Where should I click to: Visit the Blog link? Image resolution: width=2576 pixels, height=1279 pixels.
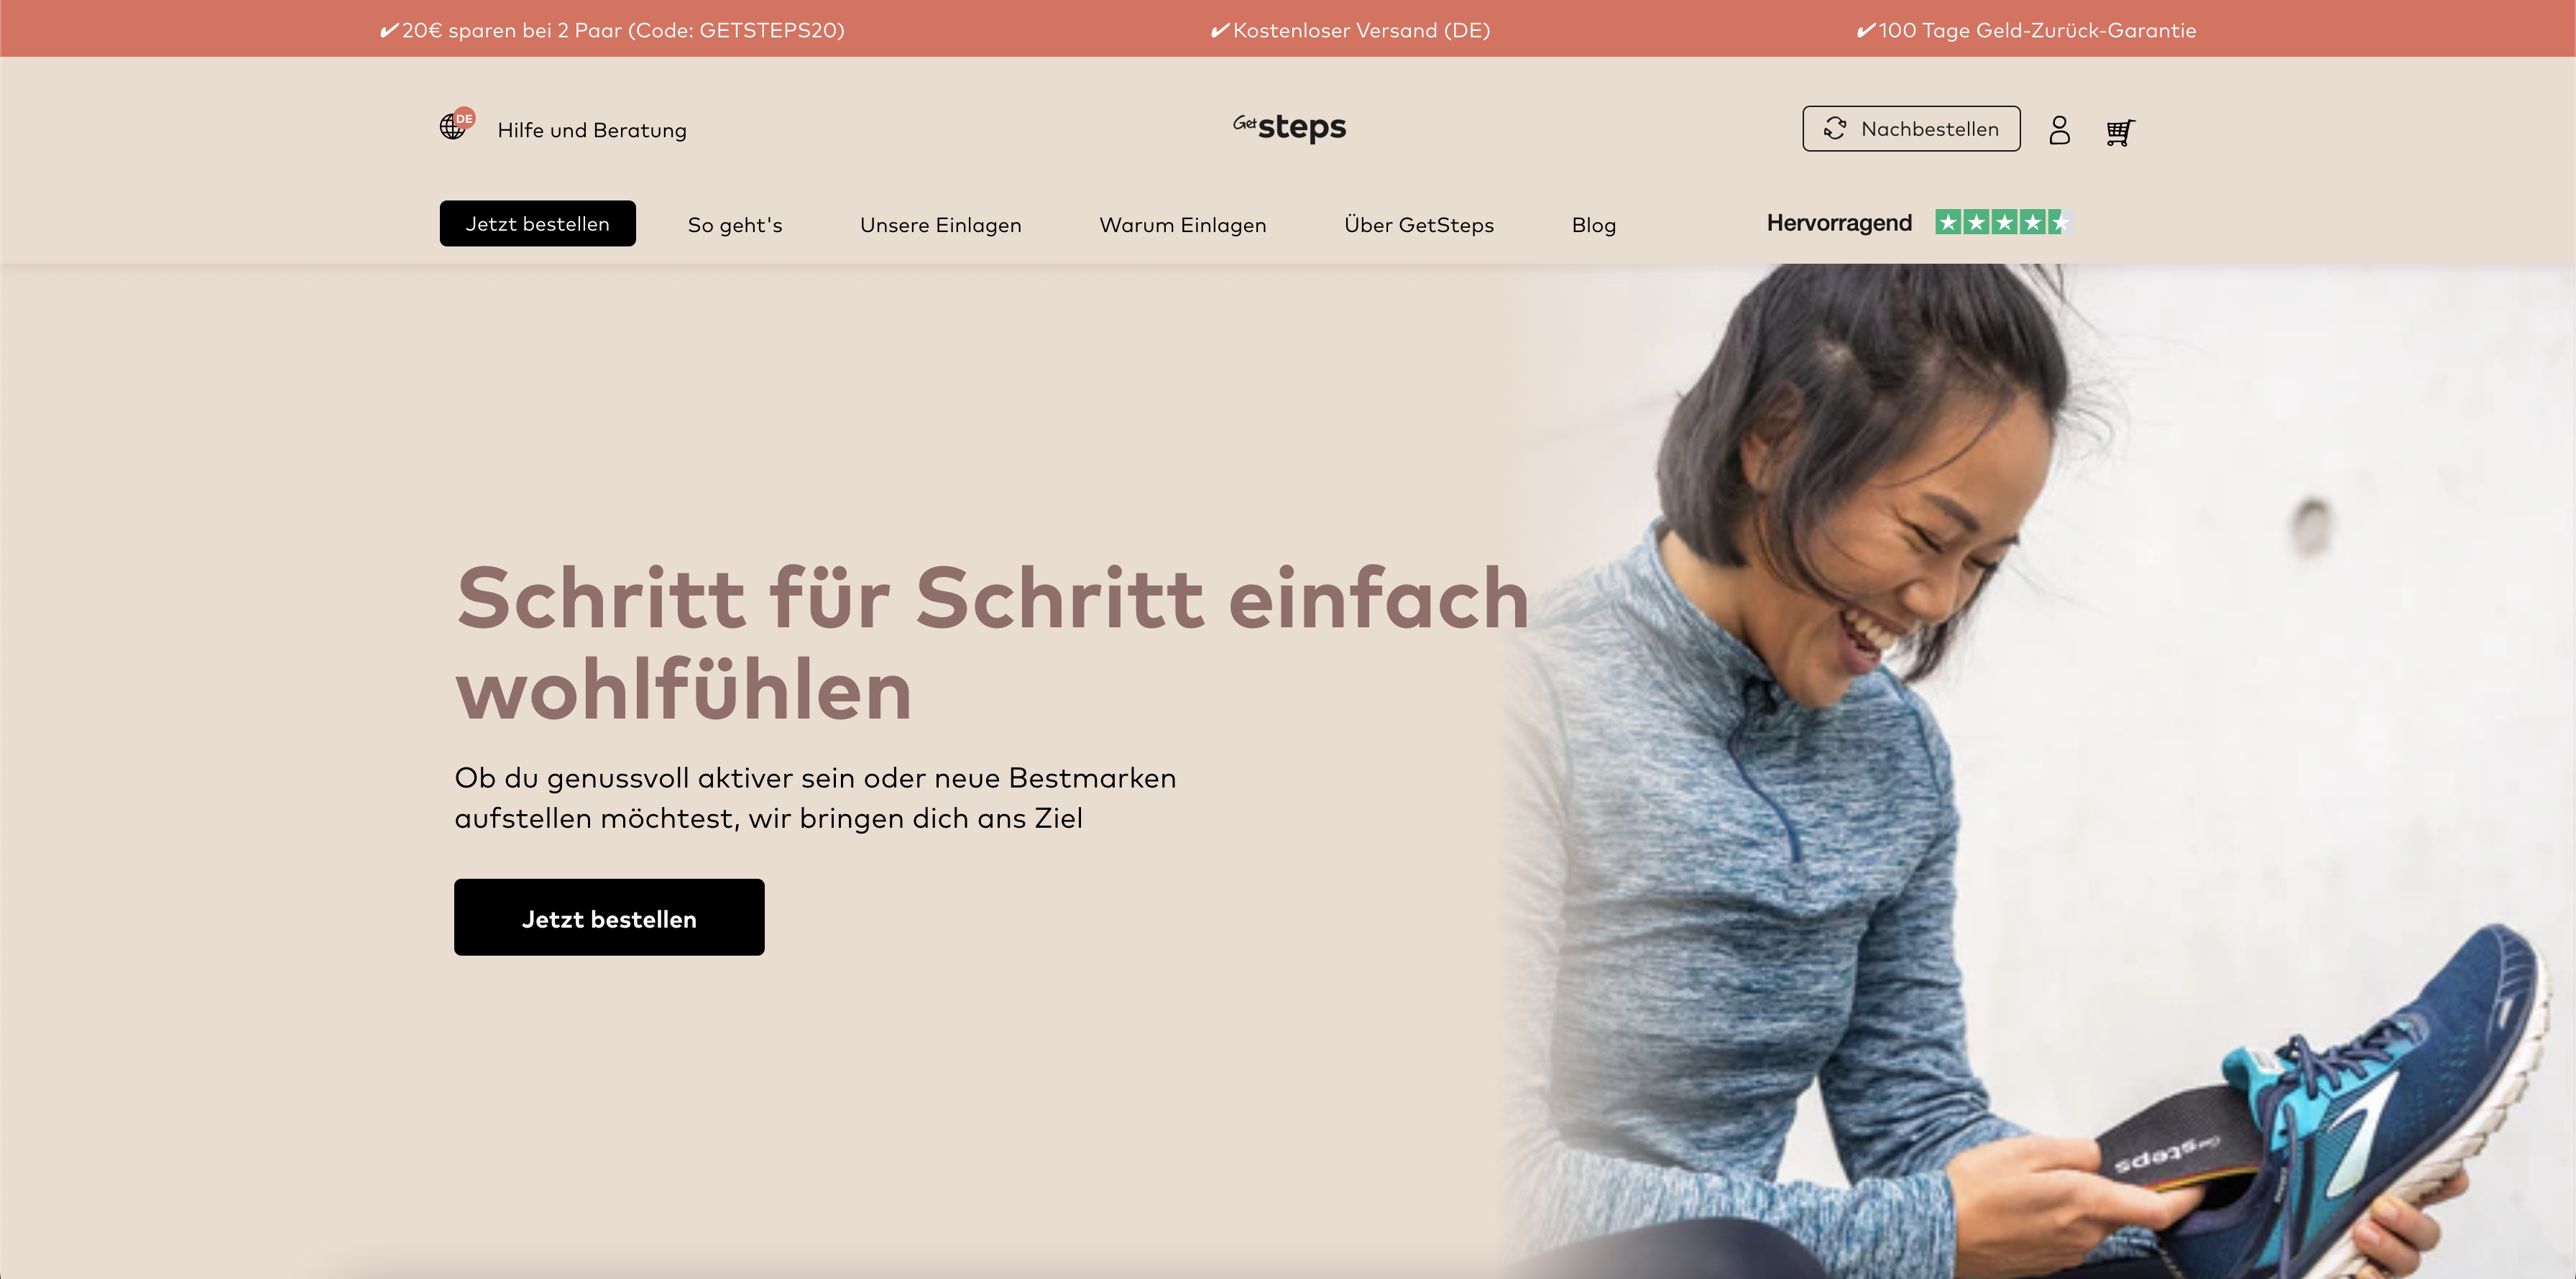coord(1594,225)
